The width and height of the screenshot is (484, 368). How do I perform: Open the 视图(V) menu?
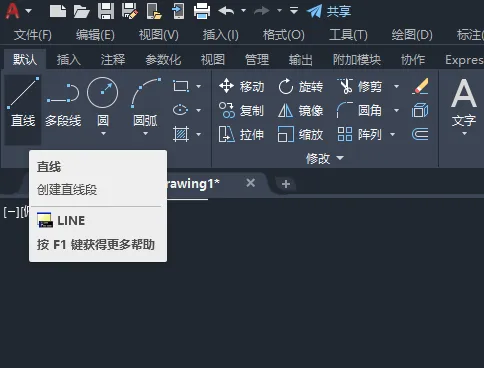tap(159, 35)
